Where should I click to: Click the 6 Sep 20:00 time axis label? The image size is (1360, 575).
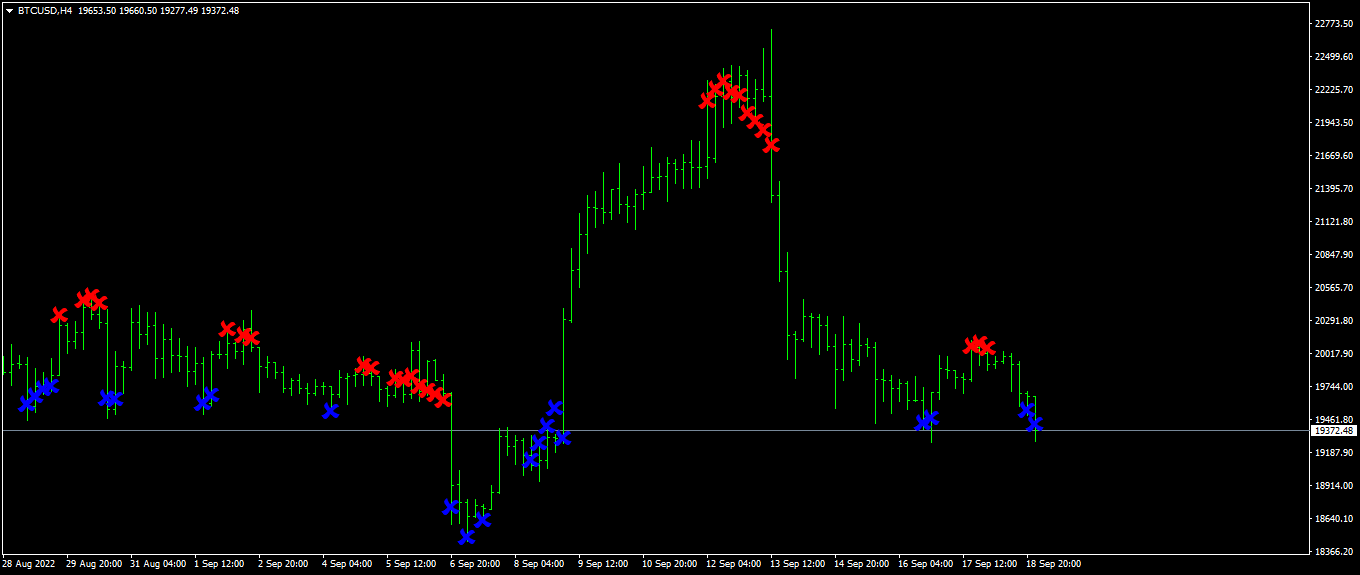point(475,563)
